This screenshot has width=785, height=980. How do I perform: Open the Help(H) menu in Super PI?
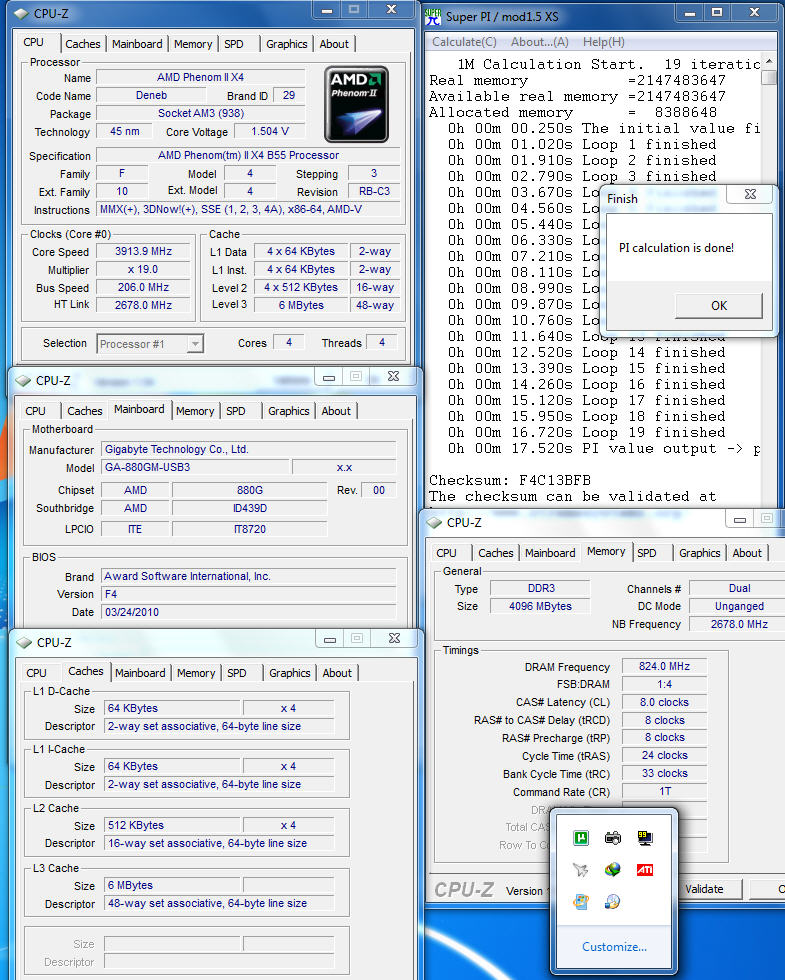(x=604, y=42)
